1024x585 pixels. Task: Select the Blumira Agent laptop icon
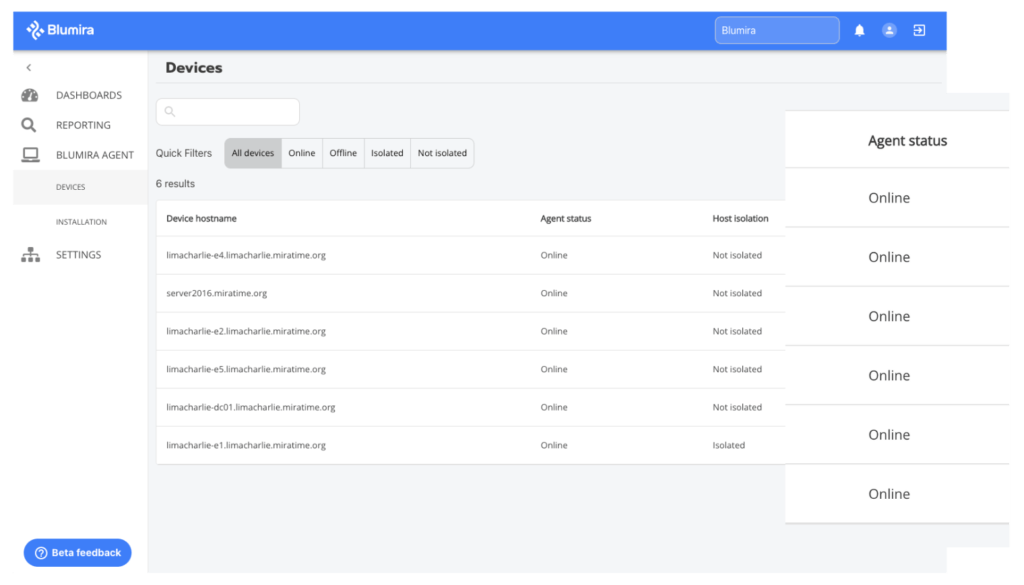pyautogui.click(x=28, y=154)
